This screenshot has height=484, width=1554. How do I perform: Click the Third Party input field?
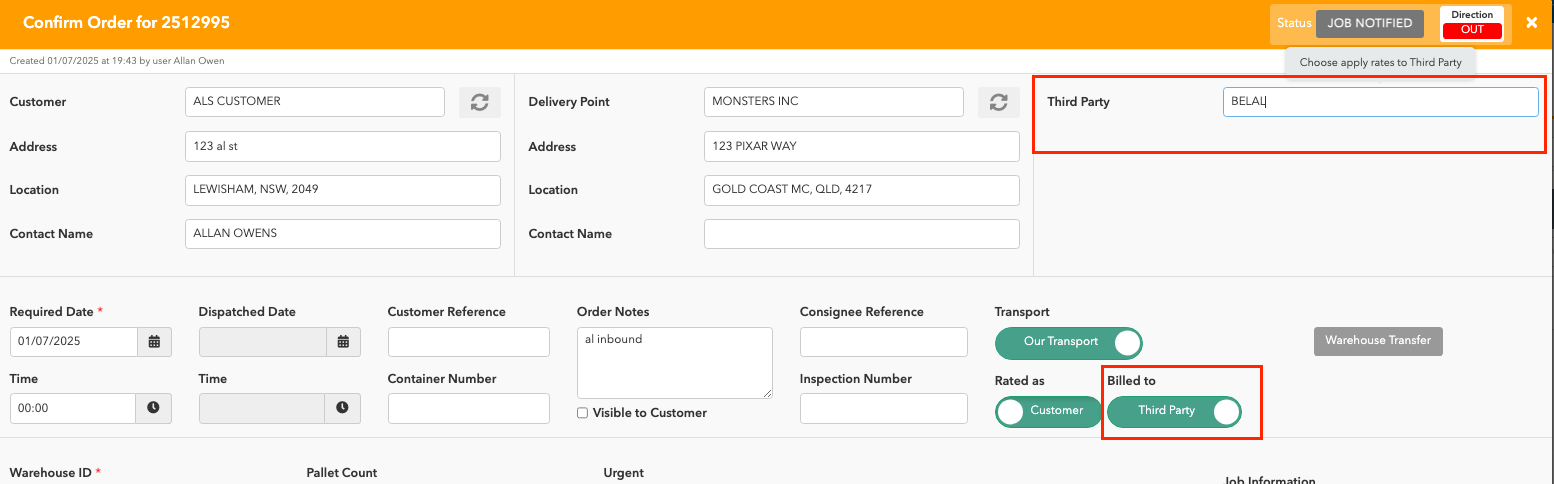tap(1380, 102)
